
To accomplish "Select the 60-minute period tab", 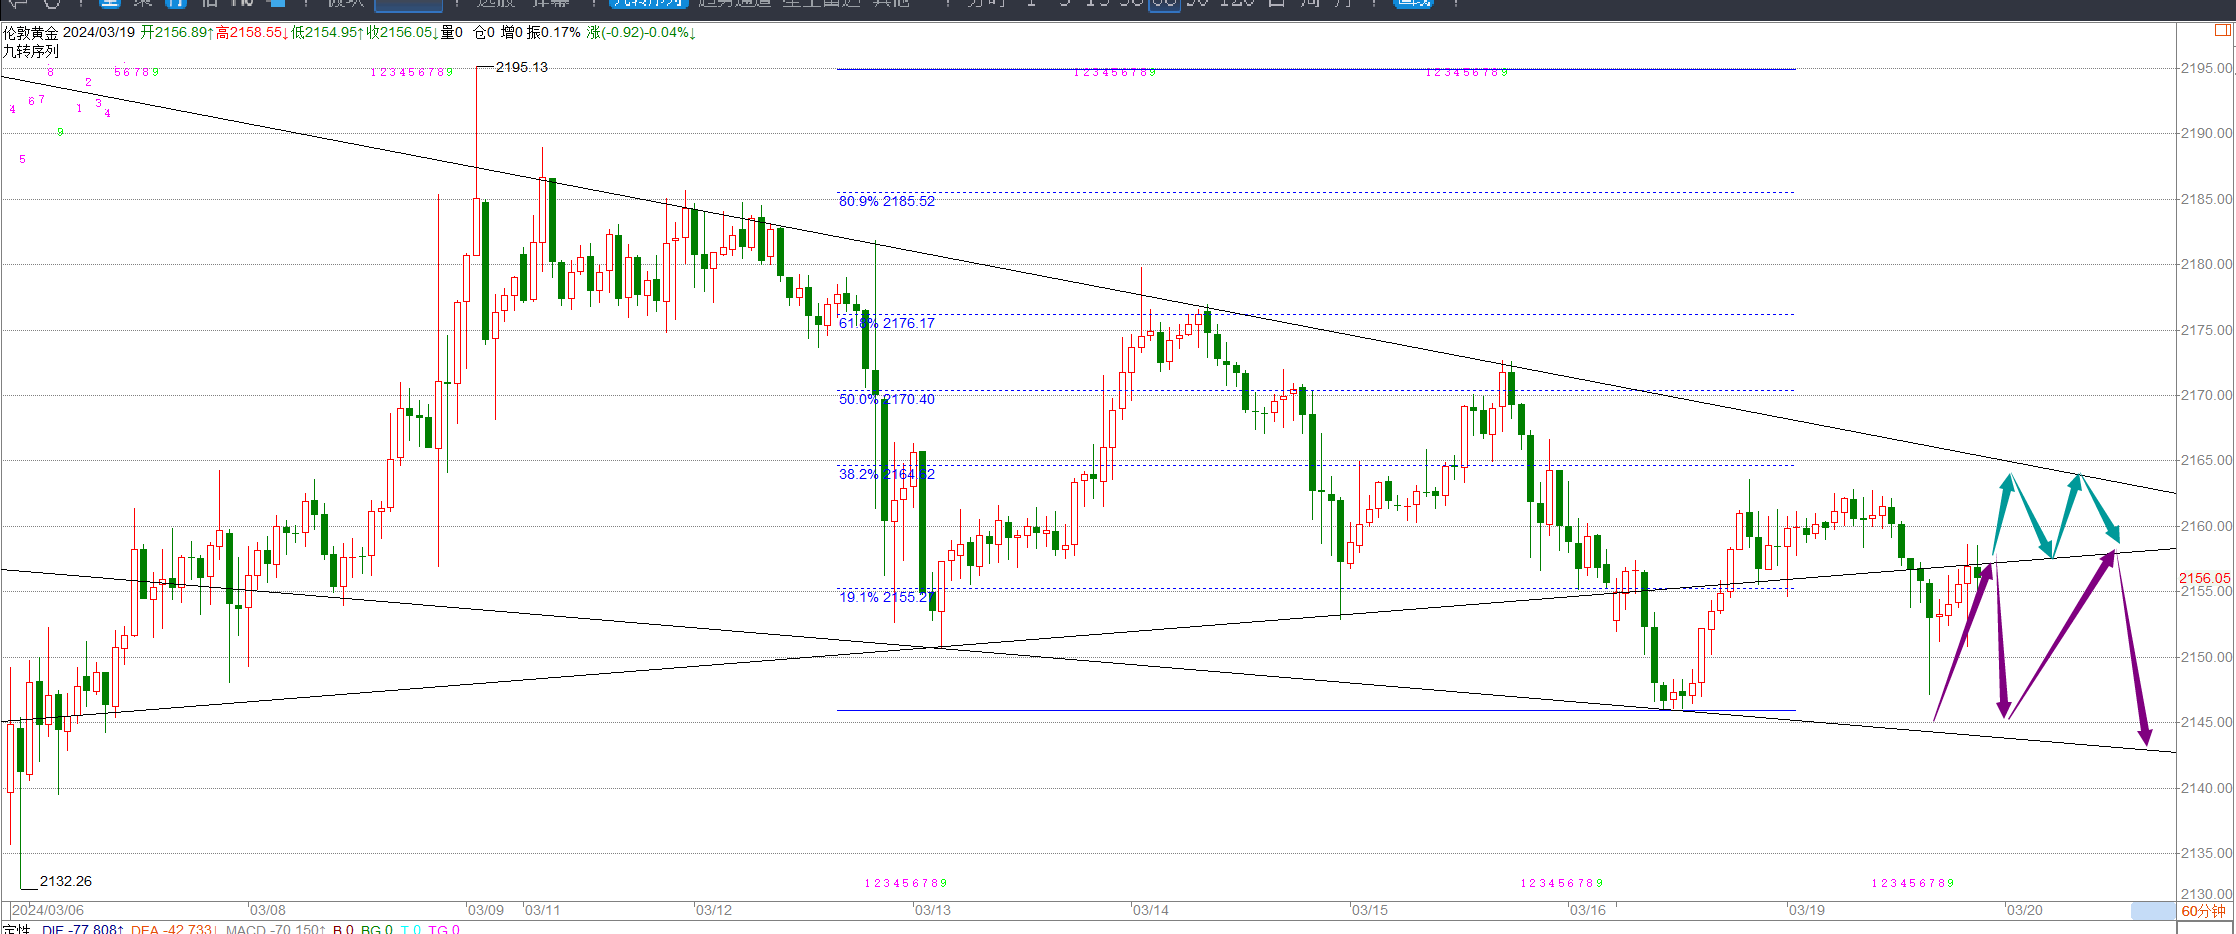I will click(x=1164, y=3).
